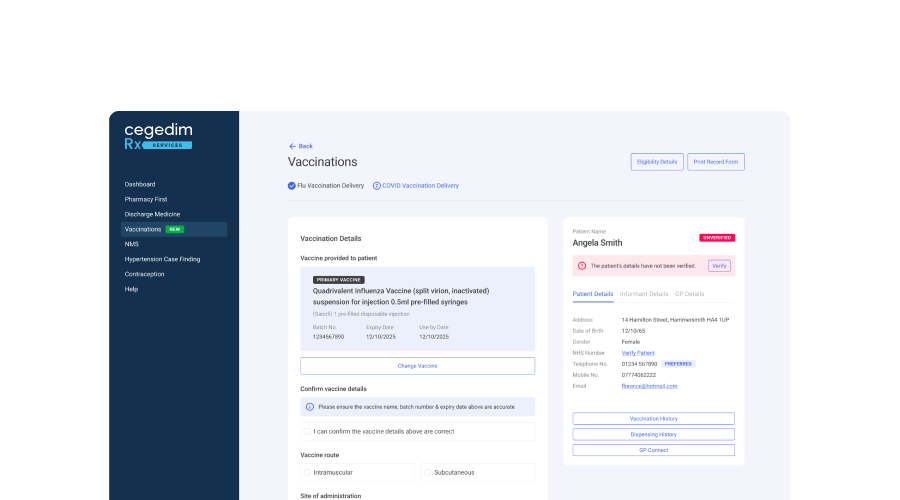
Task: Click the NEW badge beside Vaccinations
Action: 174,229
